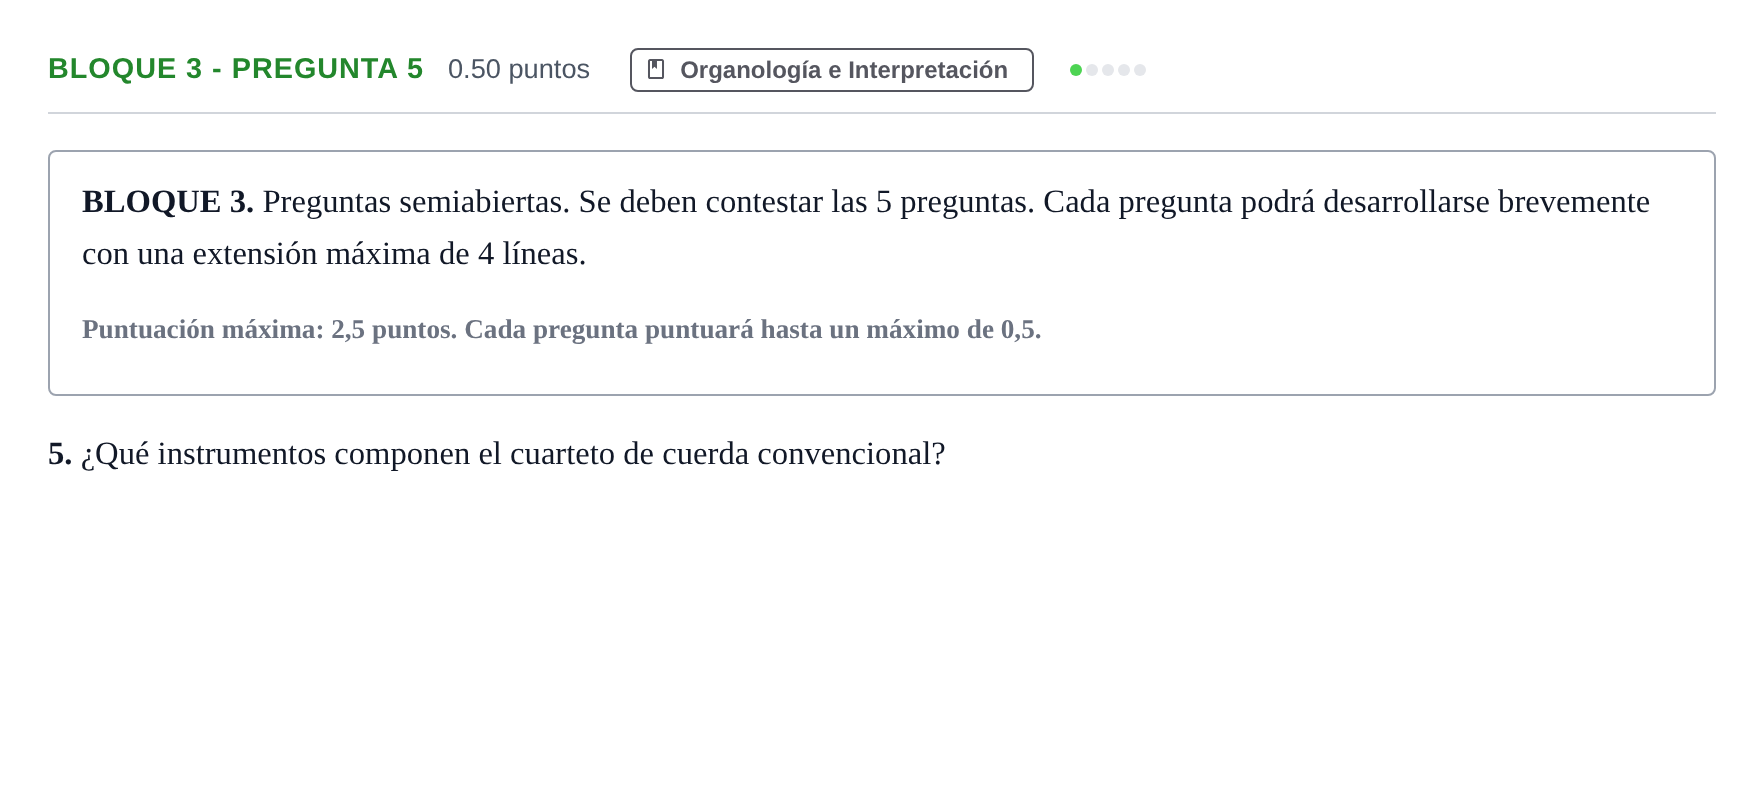Click the bold BLOQUE 3. label in box
The height and width of the screenshot is (812, 1764).
pos(168,202)
